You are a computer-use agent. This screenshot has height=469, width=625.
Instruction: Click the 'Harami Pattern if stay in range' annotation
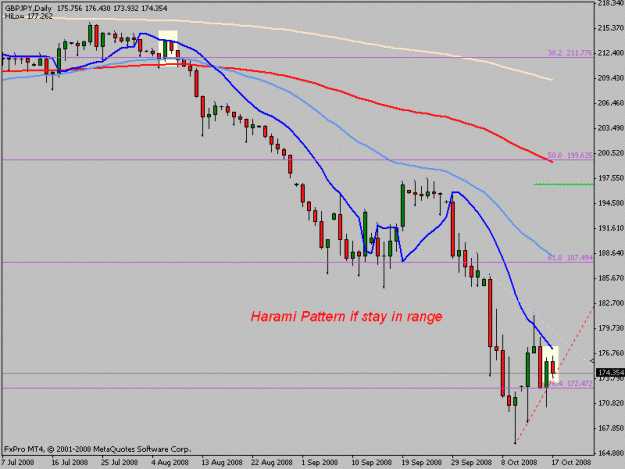(346, 317)
